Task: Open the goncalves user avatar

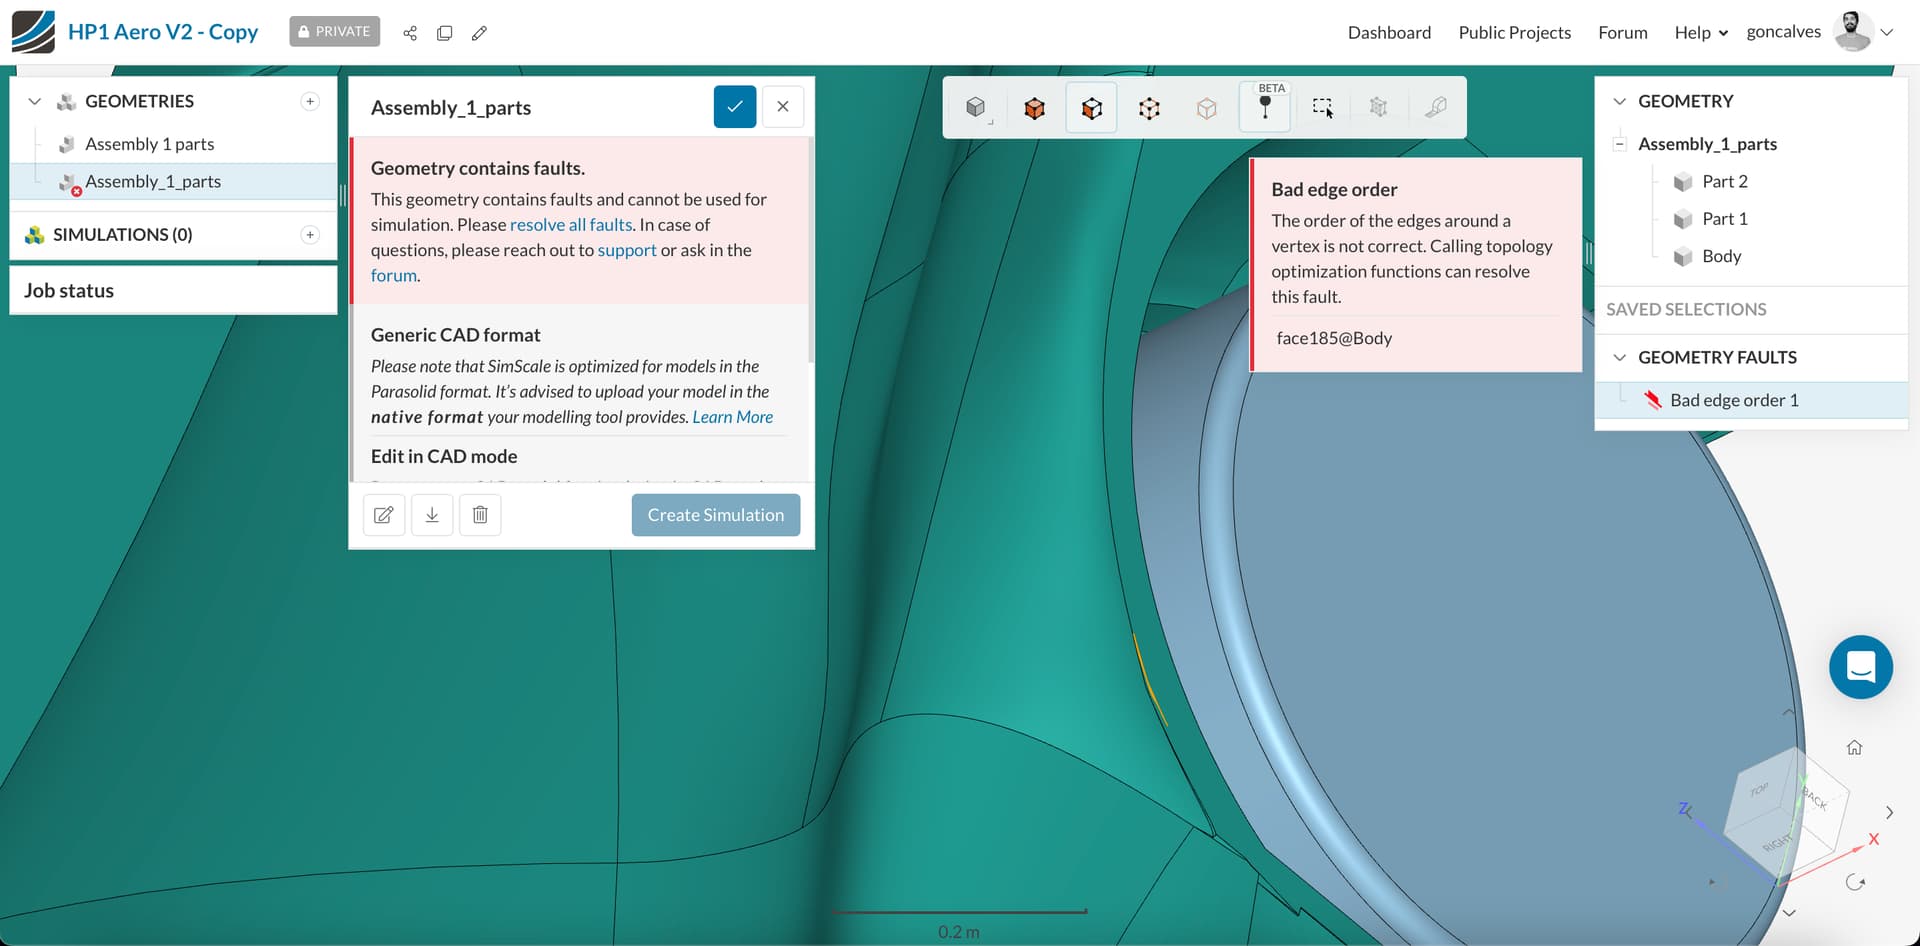Action: 1853,32
